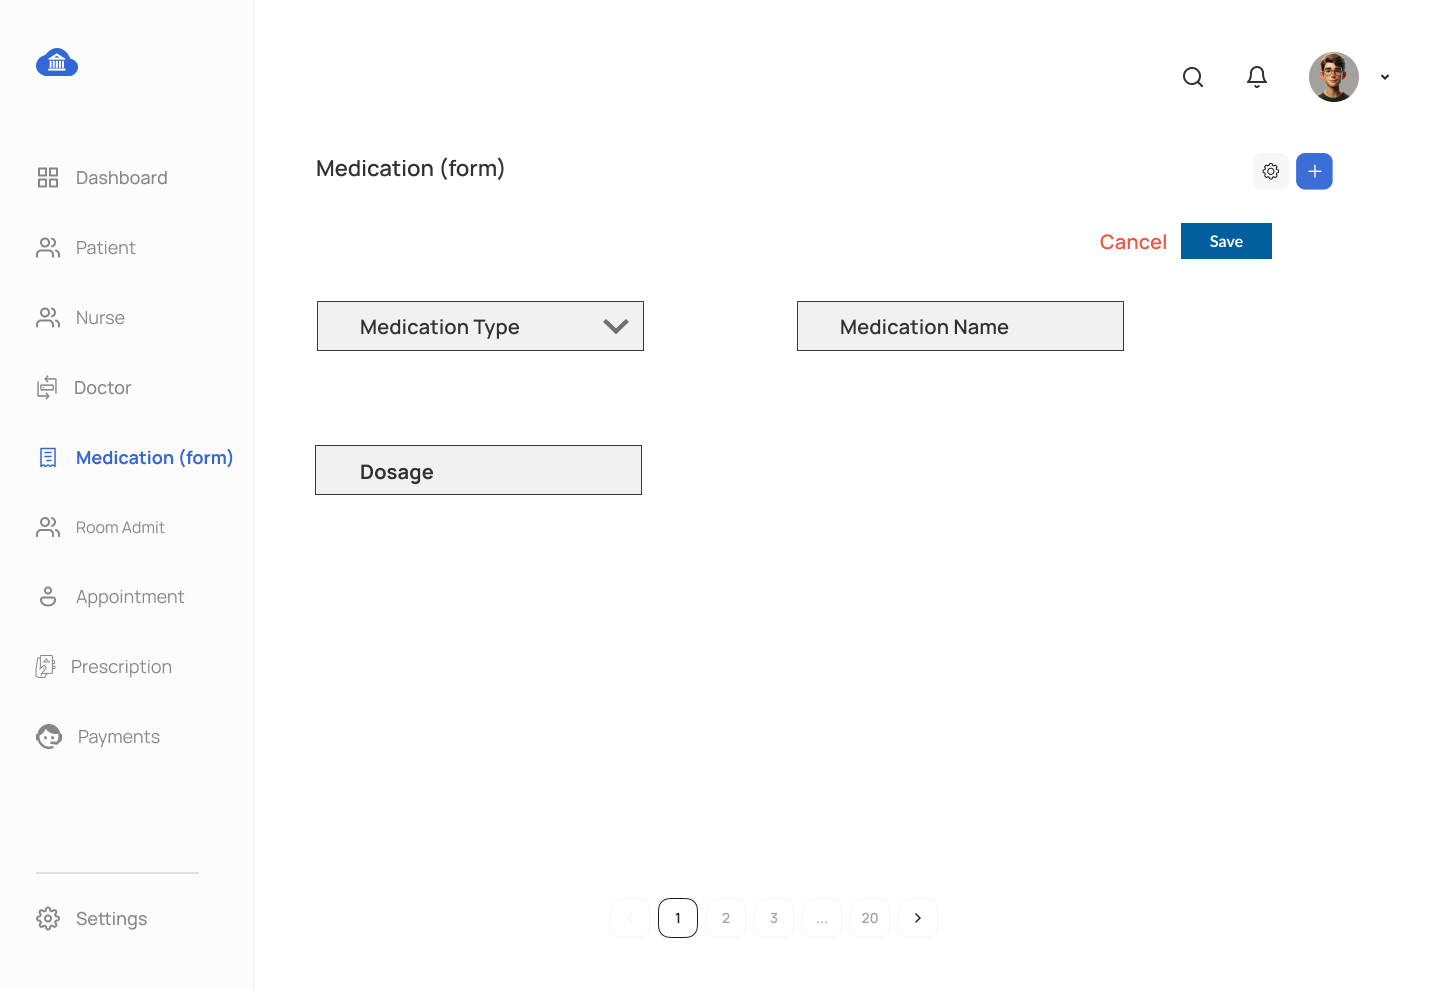
Task: Open notifications bell icon
Action: (x=1257, y=77)
